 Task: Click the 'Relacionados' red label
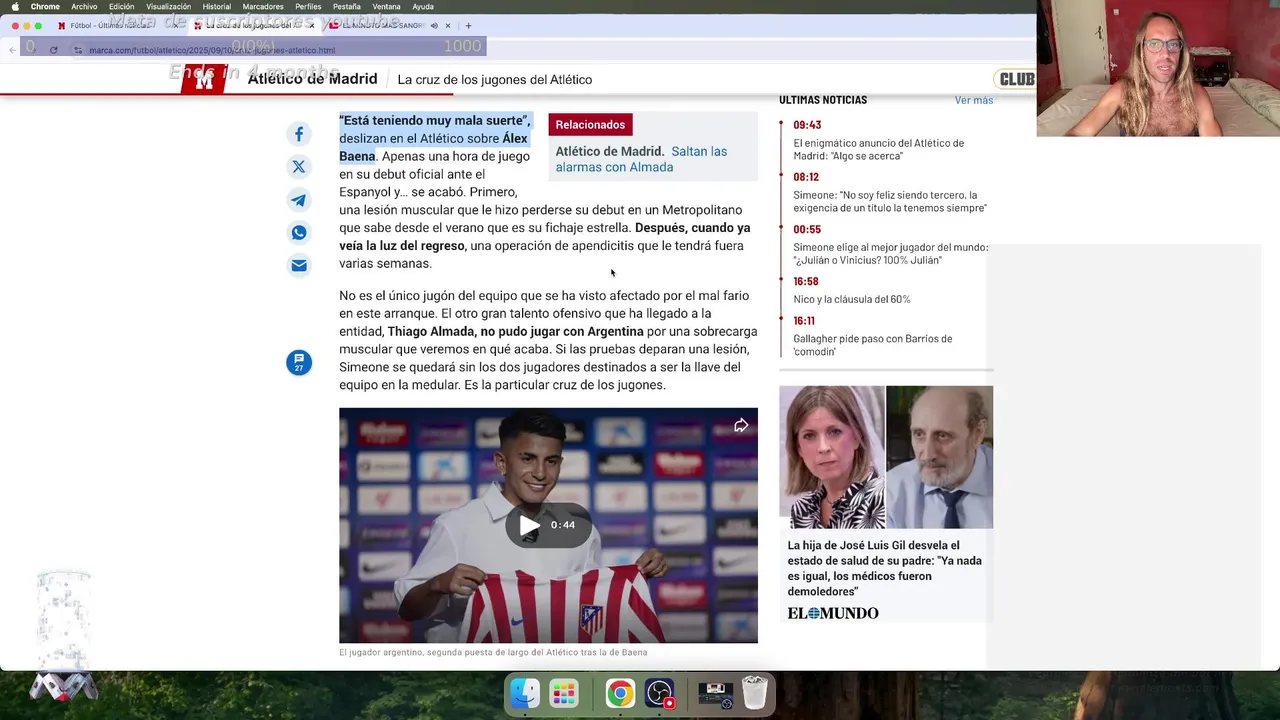pyautogui.click(x=590, y=125)
